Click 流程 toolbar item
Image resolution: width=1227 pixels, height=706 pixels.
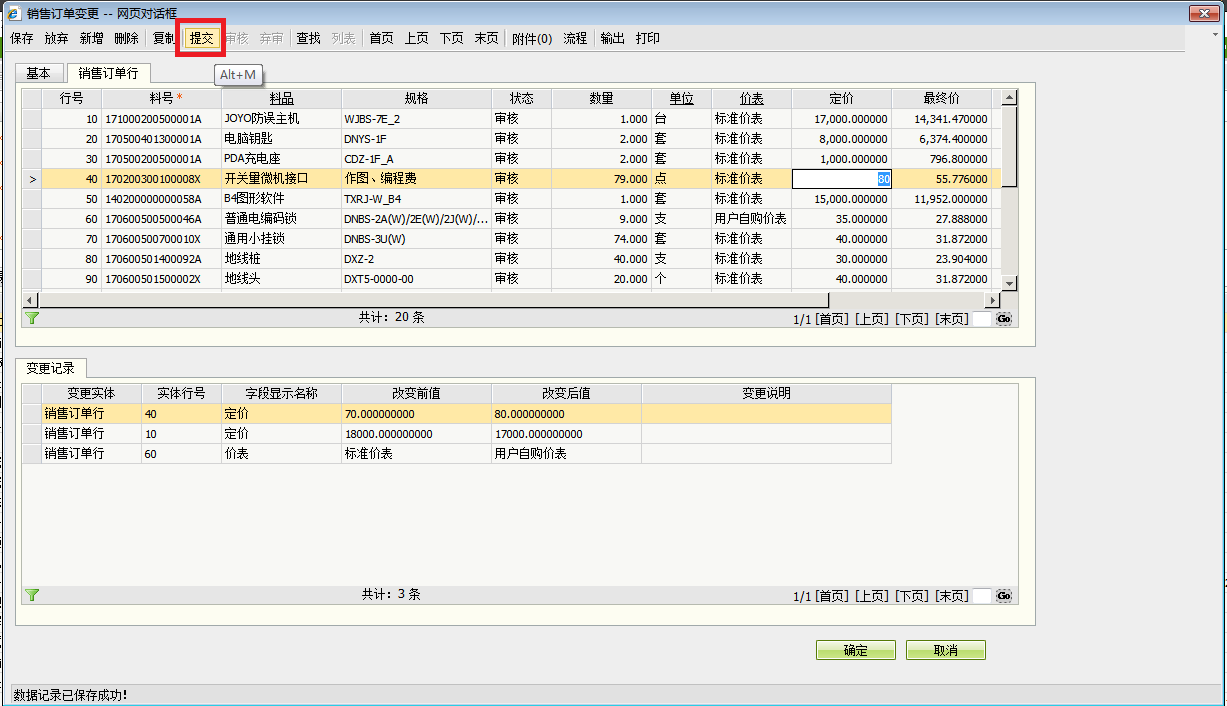pos(575,38)
